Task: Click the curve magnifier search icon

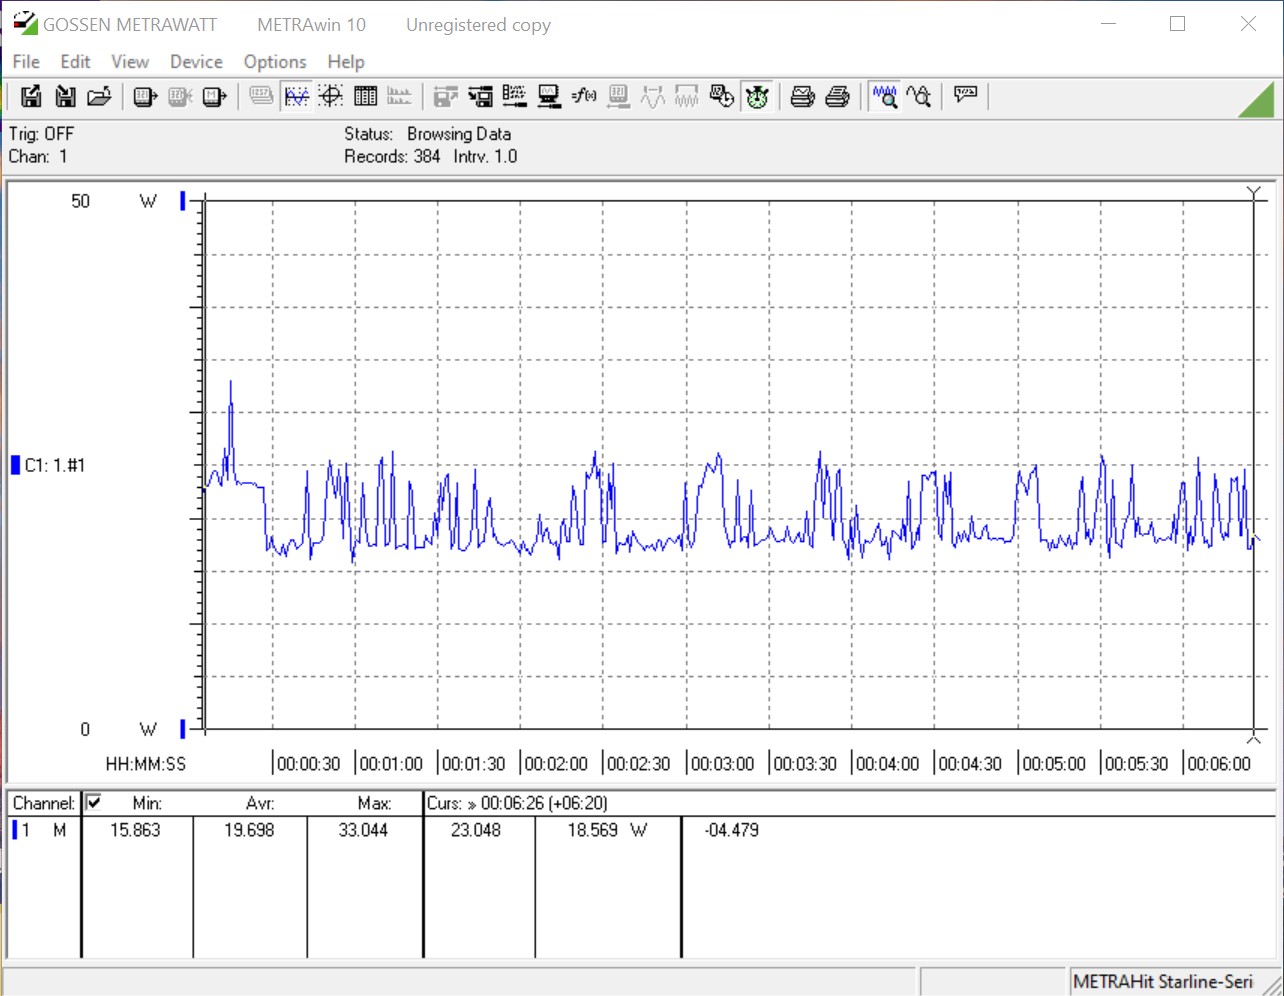Action: 919,96
